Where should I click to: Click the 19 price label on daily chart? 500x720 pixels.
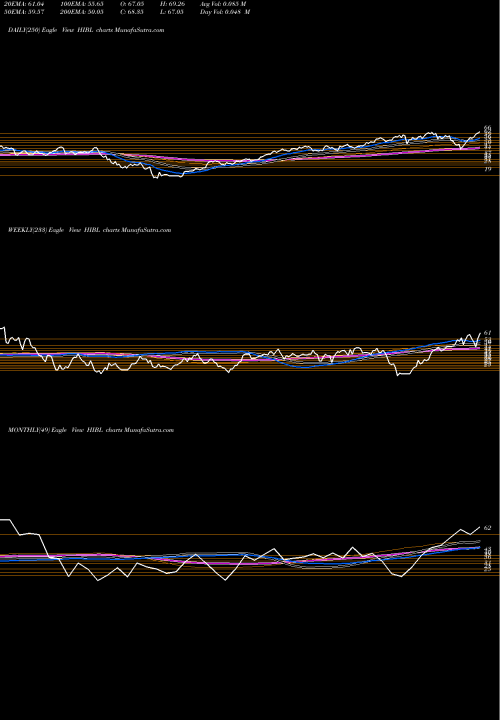488,169
